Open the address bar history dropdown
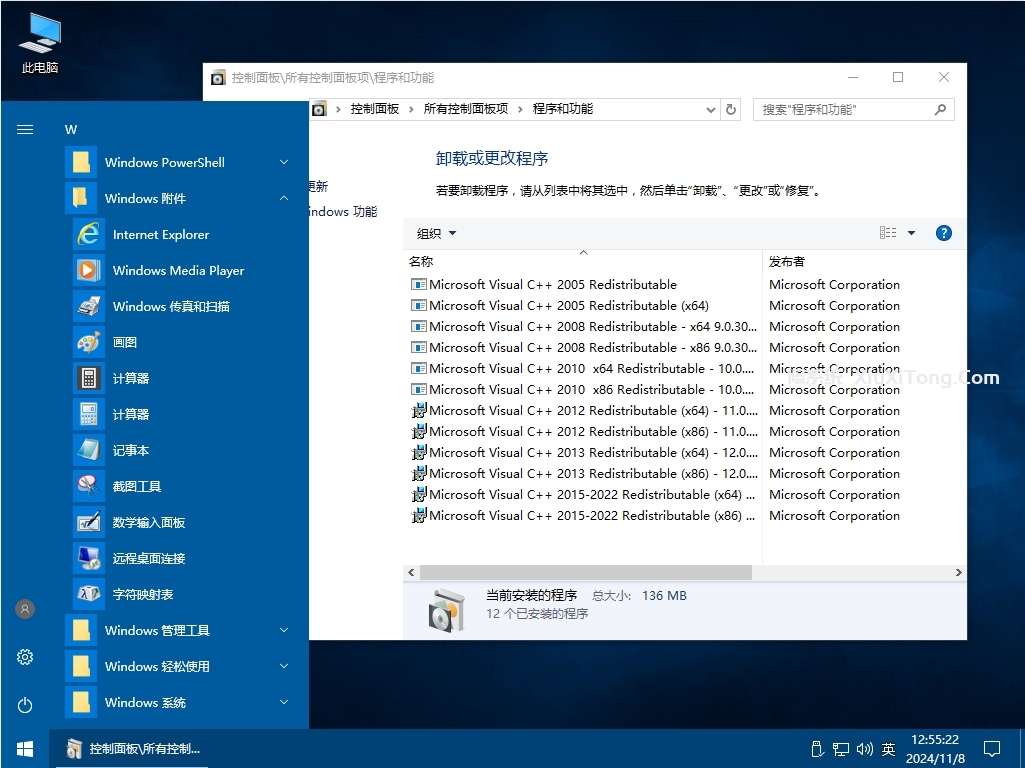The width and height of the screenshot is (1025, 768). point(711,110)
